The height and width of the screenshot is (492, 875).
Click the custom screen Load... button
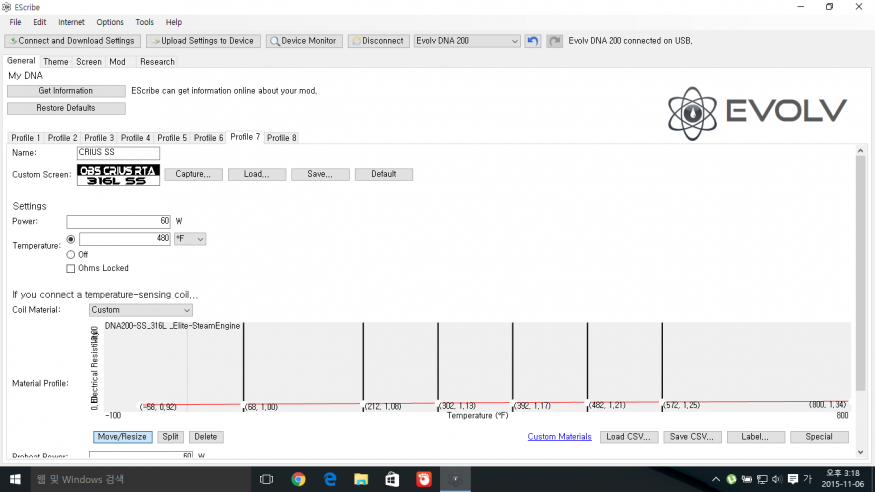point(257,174)
